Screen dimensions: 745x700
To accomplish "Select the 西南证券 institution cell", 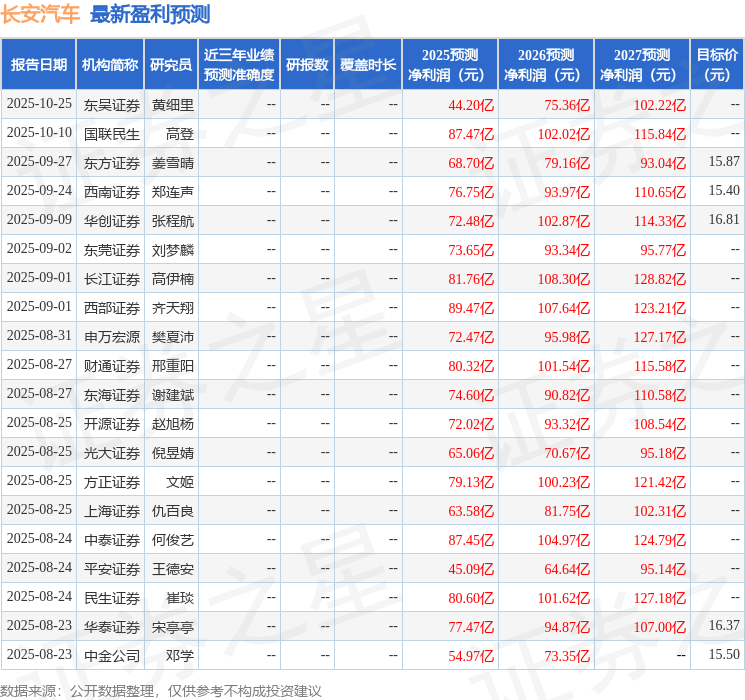I will [x=112, y=192].
